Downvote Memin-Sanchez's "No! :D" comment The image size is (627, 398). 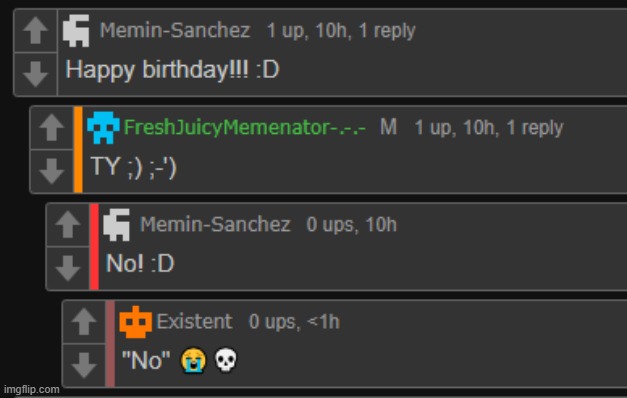68,268
